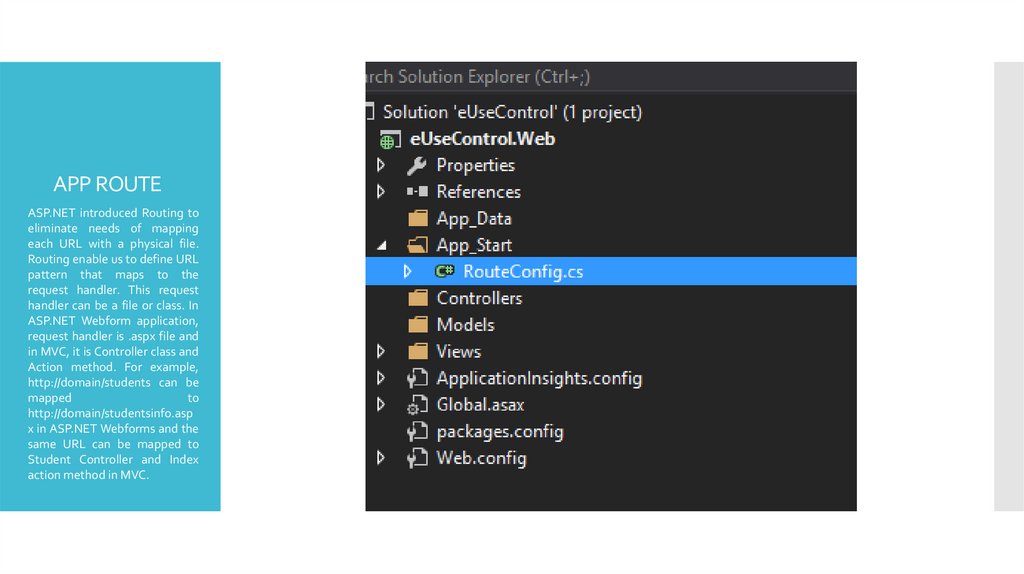Select the Web.config file
Image resolution: width=1024 pixels, height=574 pixels.
pyautogui.click(x=481, y=459)
